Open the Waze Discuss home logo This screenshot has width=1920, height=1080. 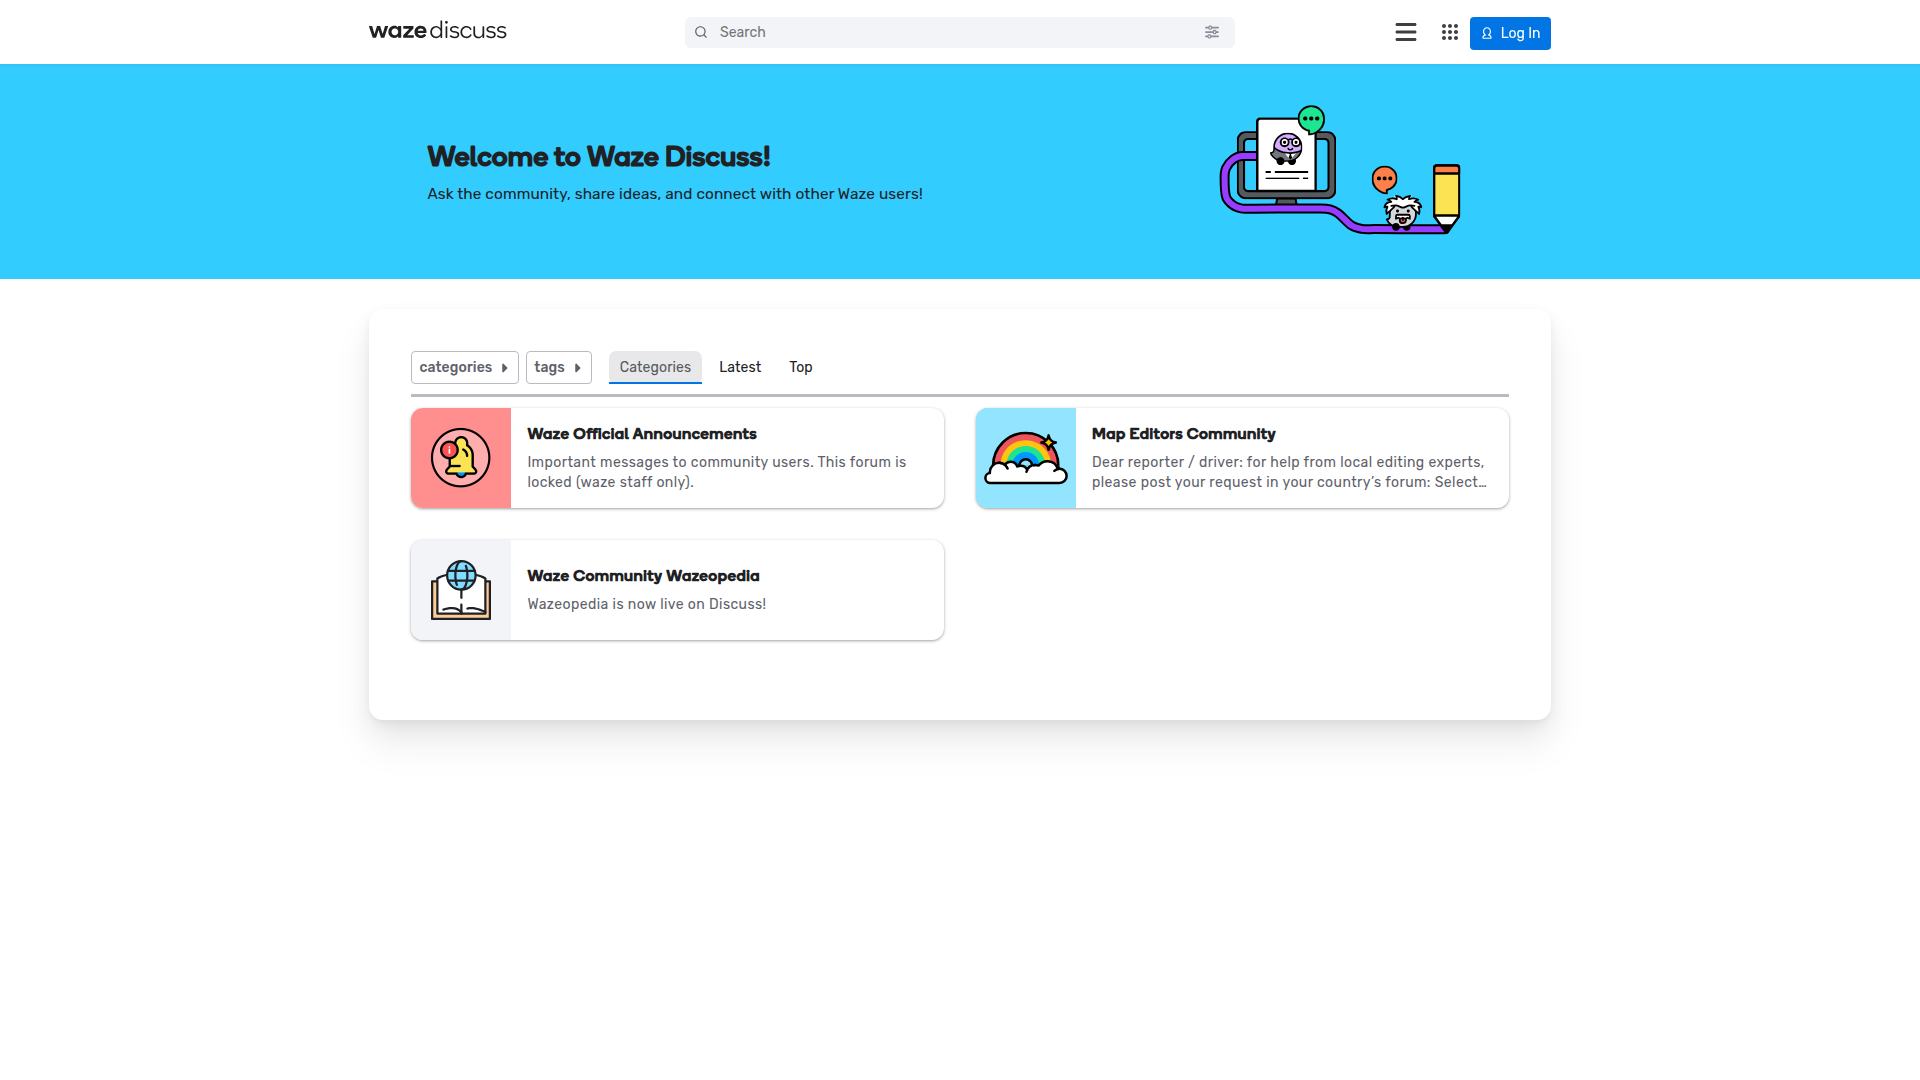click(438, 31)
